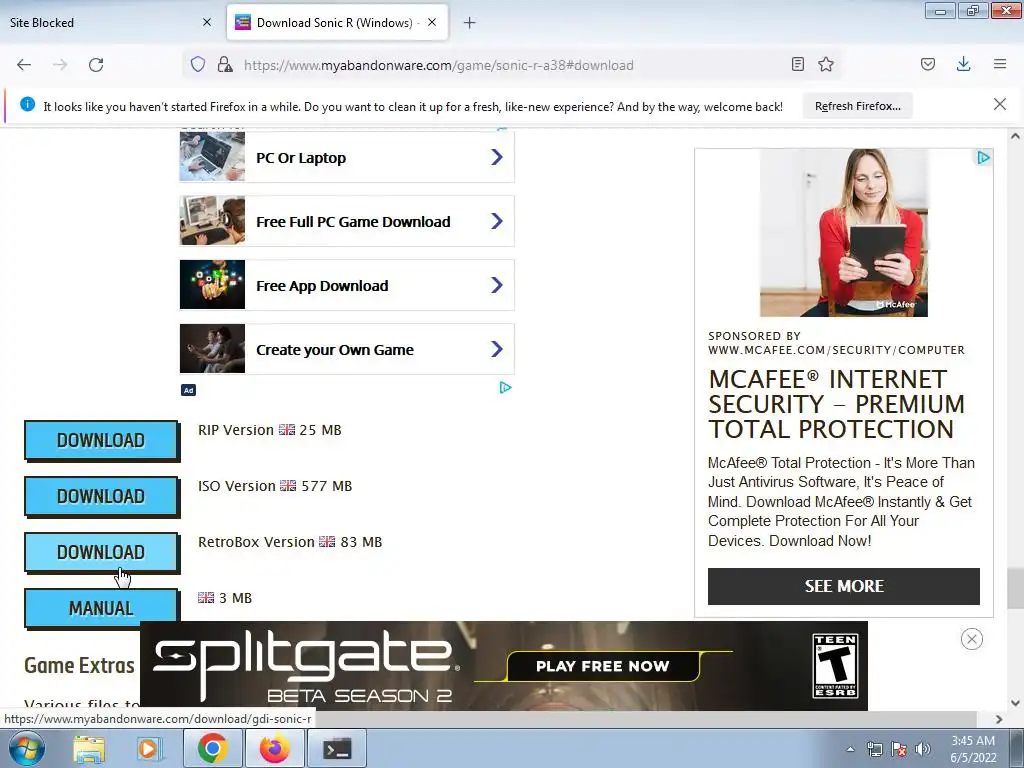Open Windows Explorer from the taskbar
This screenshot has height=768, width=1024.
pyautogui.click(x=89, y=748)
